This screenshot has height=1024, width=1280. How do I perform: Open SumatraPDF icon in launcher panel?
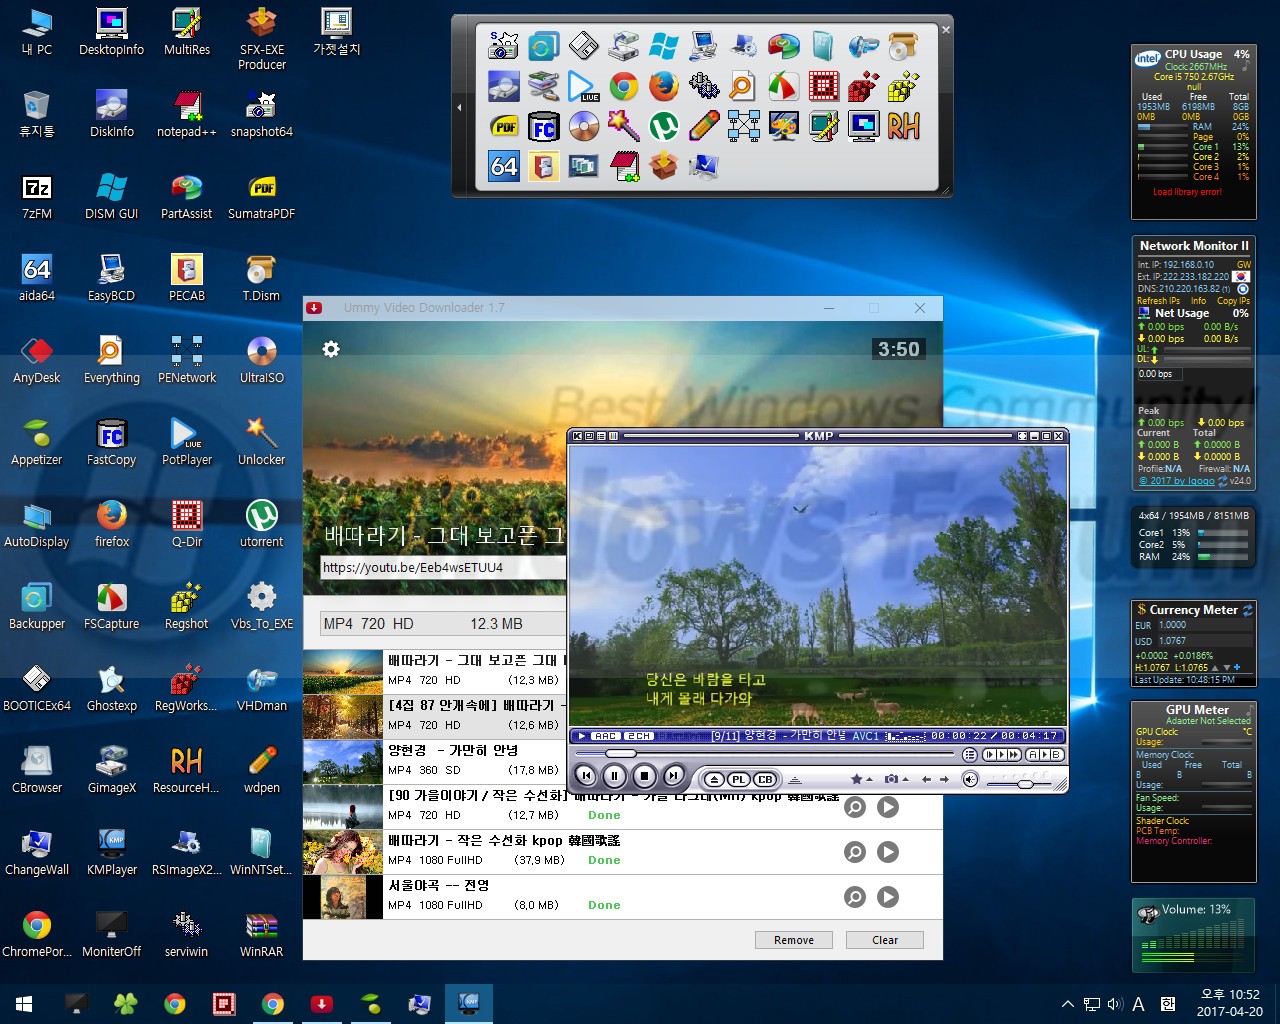pos(503,126)
